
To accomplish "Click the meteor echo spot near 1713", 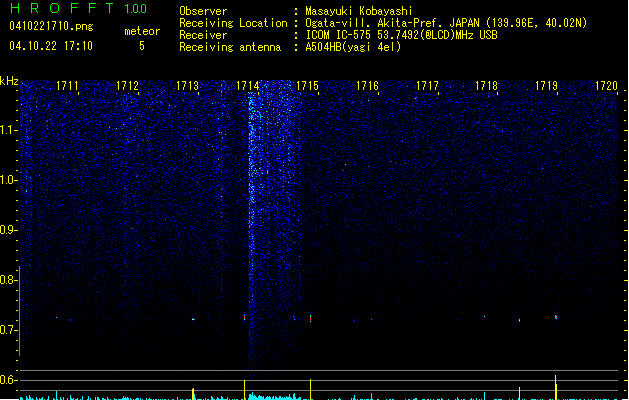I will tap(193, 319).
